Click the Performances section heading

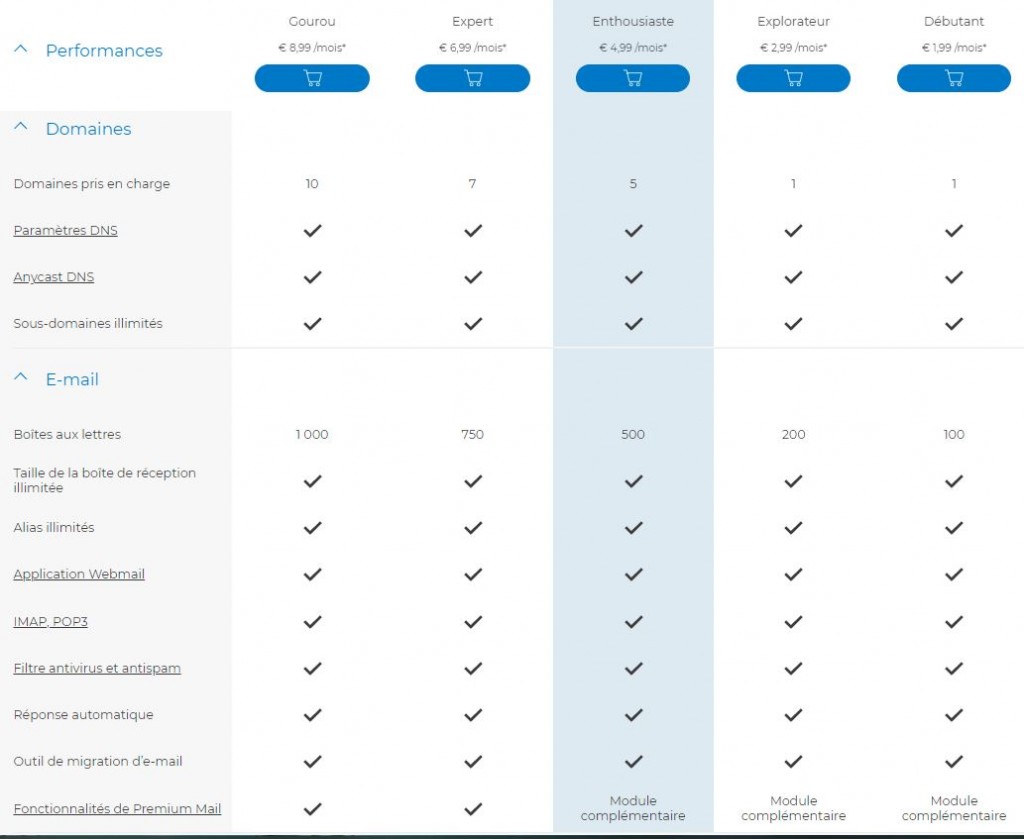point(104,51)
